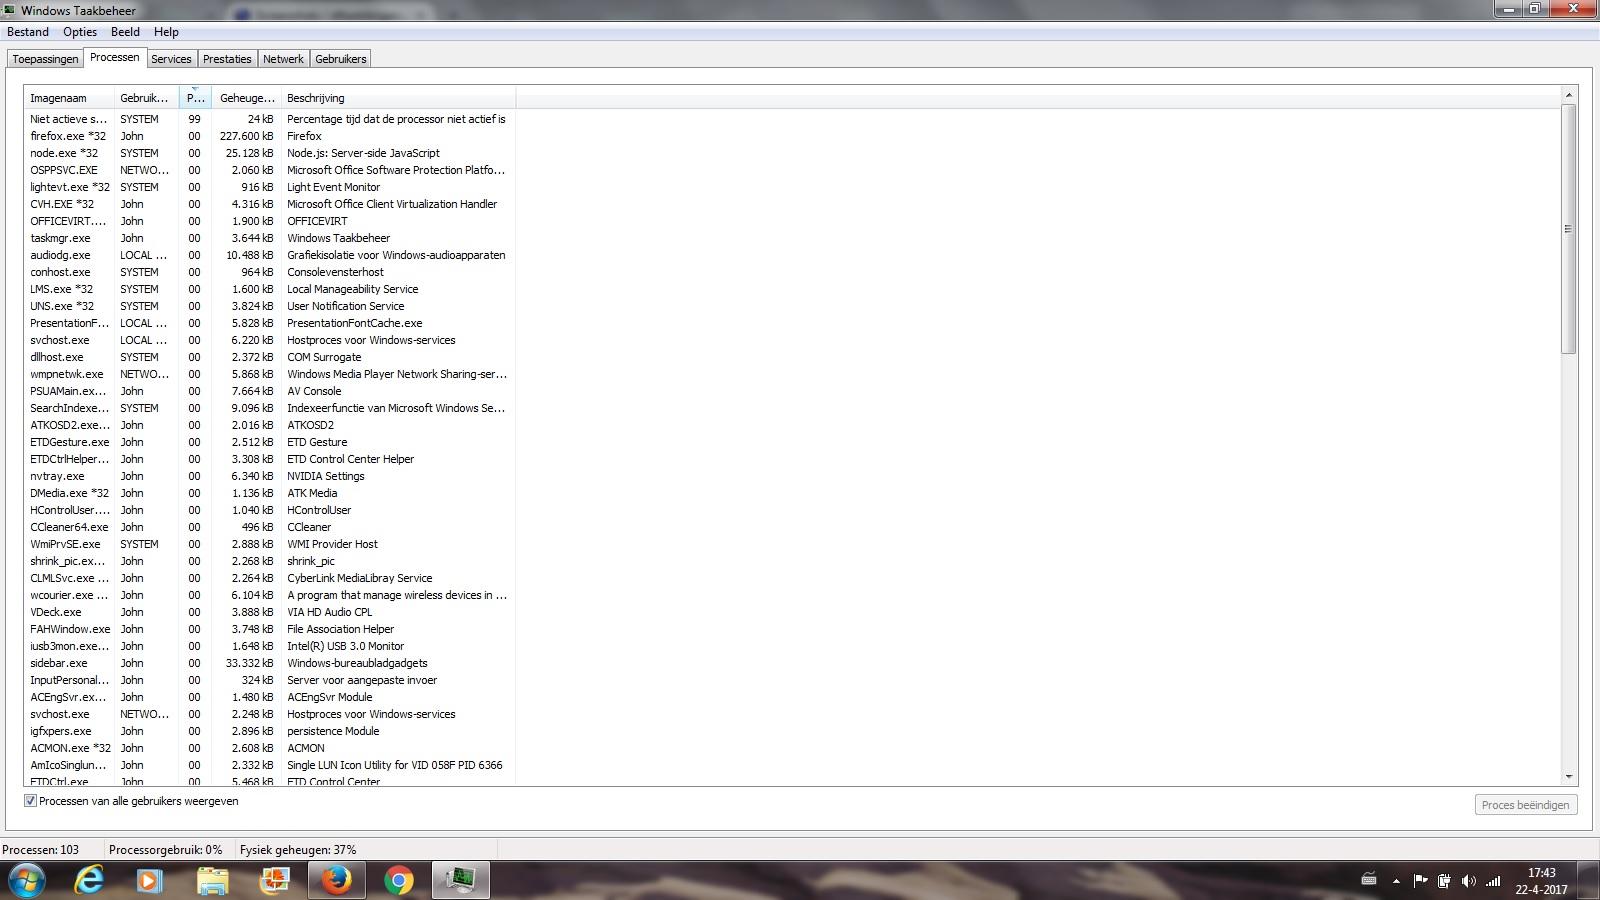Select the node.exe *32 process
The image size is (1600, 900).
[270, 153]
